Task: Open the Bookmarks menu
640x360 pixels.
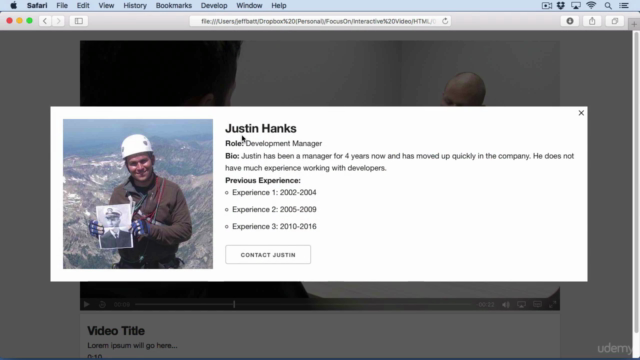Action: [x=174, y=5]
